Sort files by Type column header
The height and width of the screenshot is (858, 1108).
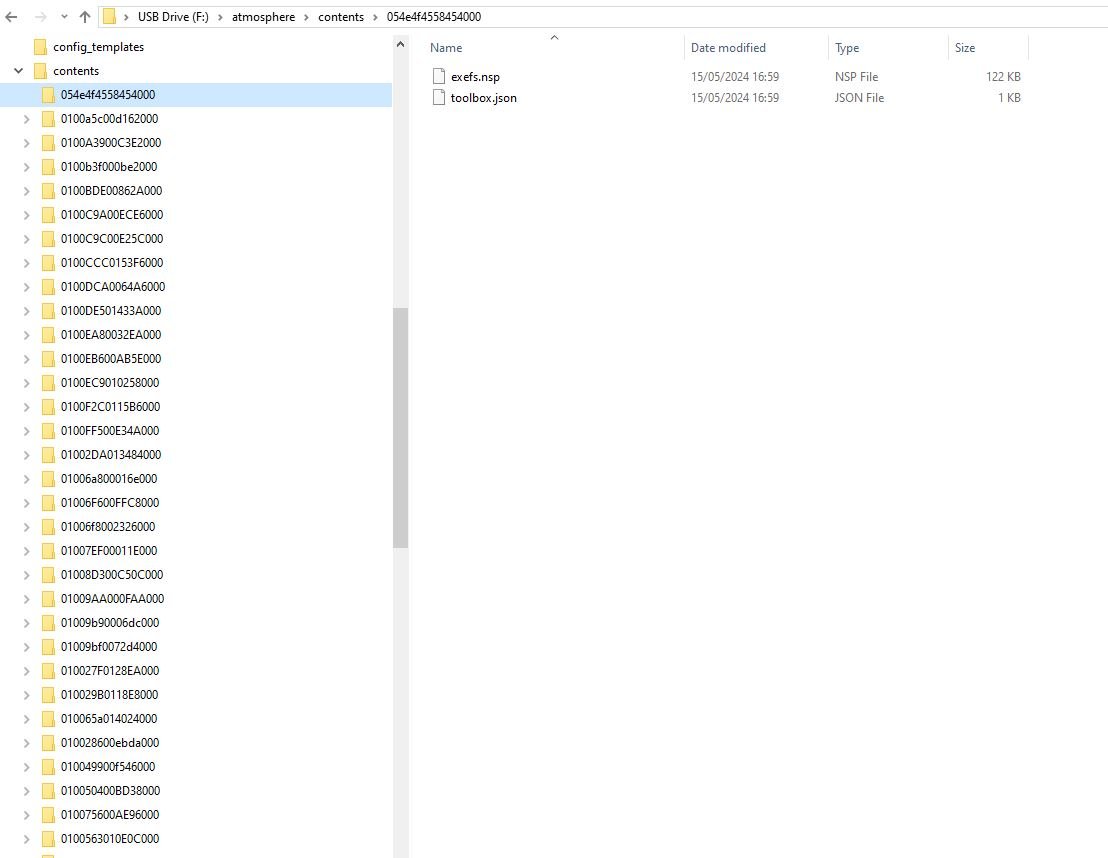coord(847,48)
